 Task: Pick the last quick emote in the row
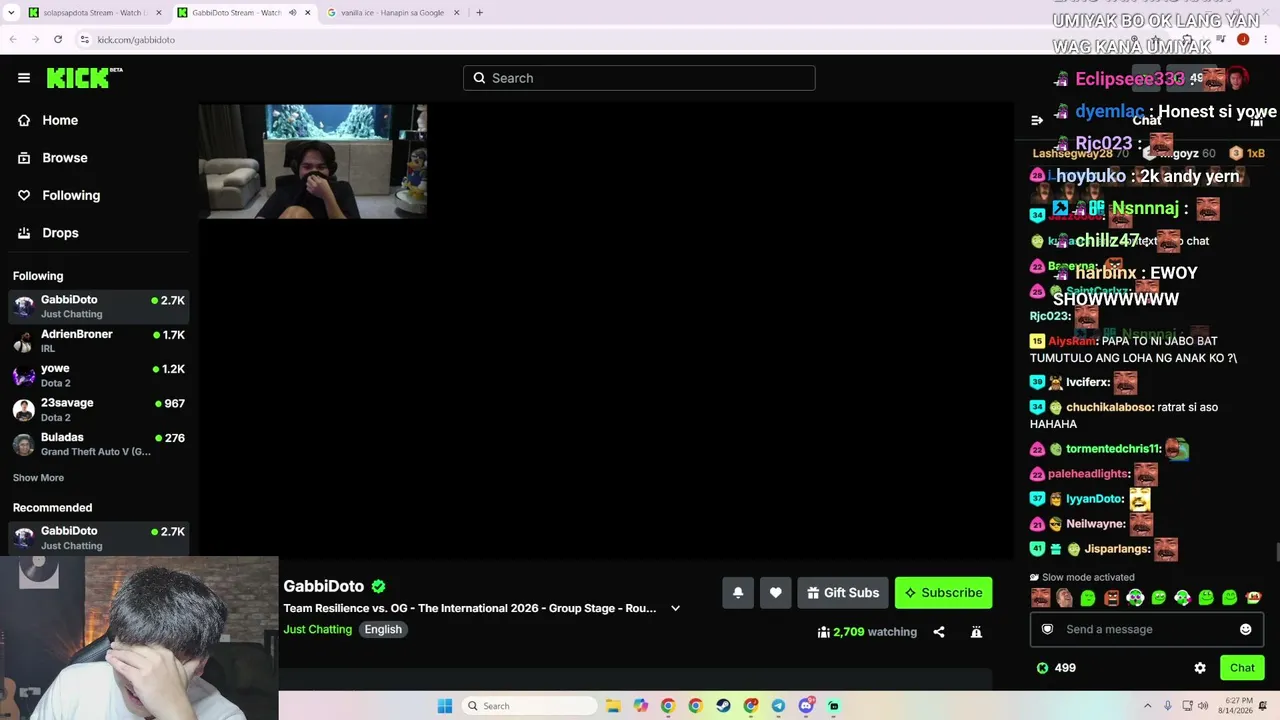click(x=1254, y=598)
